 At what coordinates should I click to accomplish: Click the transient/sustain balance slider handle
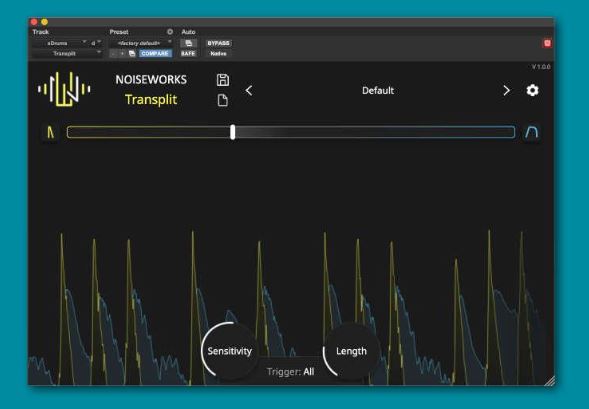tap(233, 132)
